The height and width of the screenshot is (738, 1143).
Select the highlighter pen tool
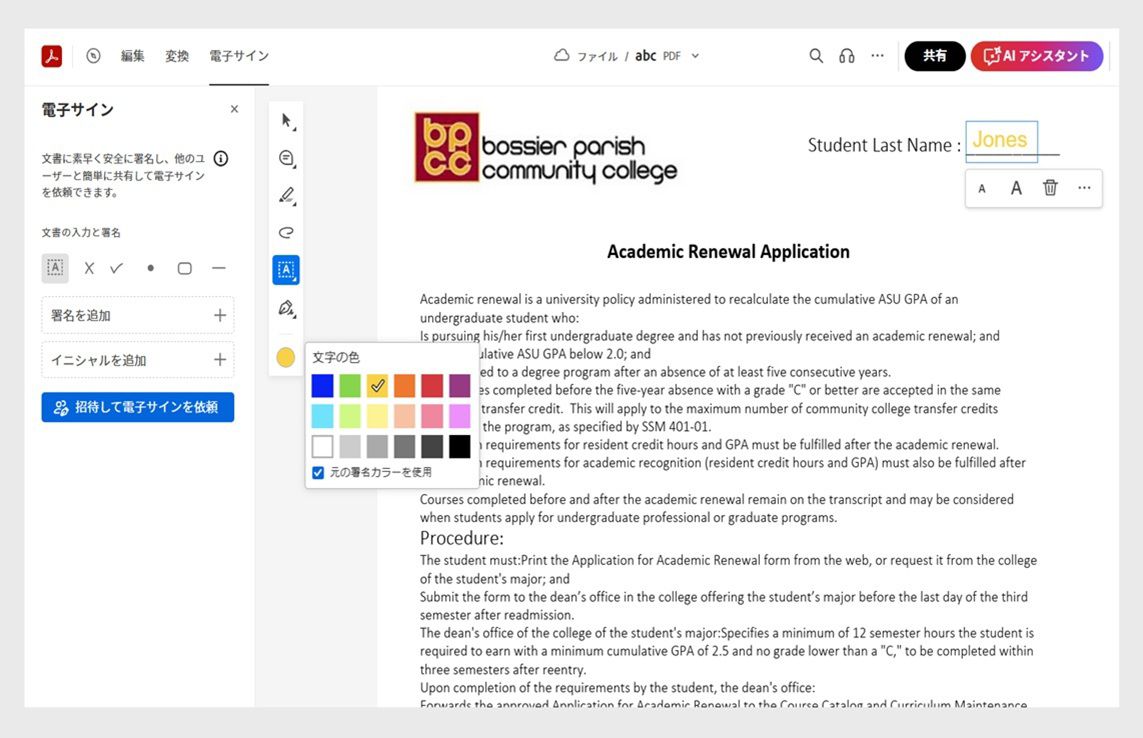click(x=286, y=195)
